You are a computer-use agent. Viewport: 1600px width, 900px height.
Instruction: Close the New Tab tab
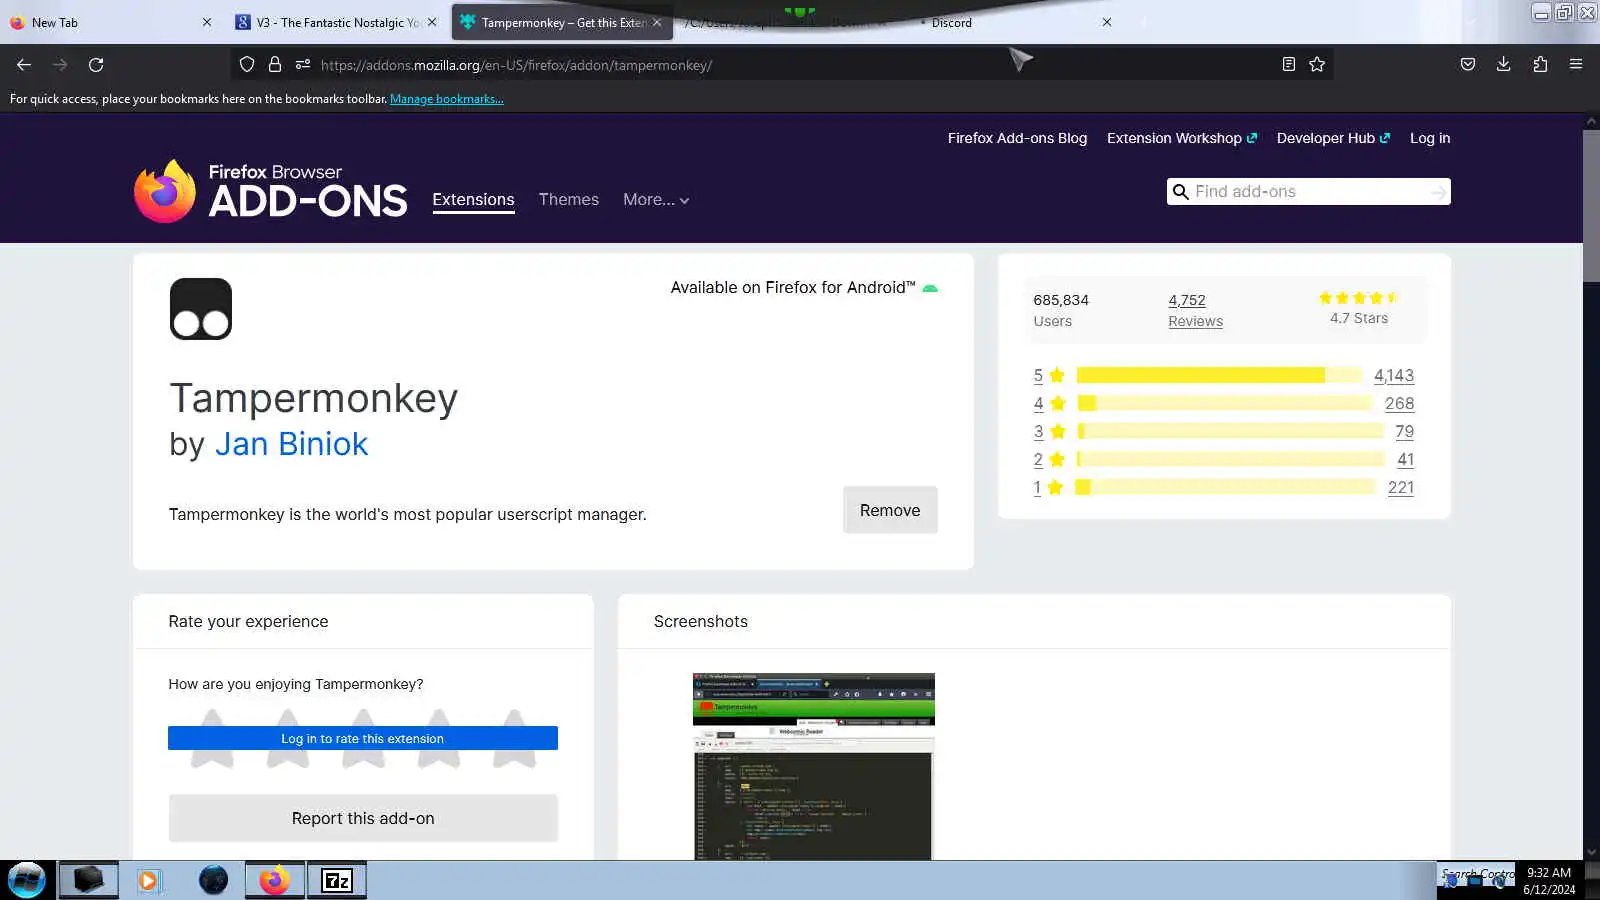tap(207, 22)
